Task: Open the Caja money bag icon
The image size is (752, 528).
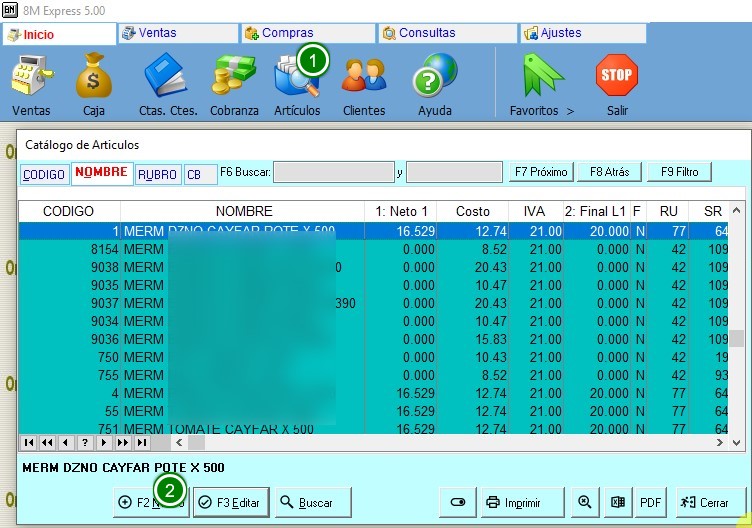Action: point(94,75)
